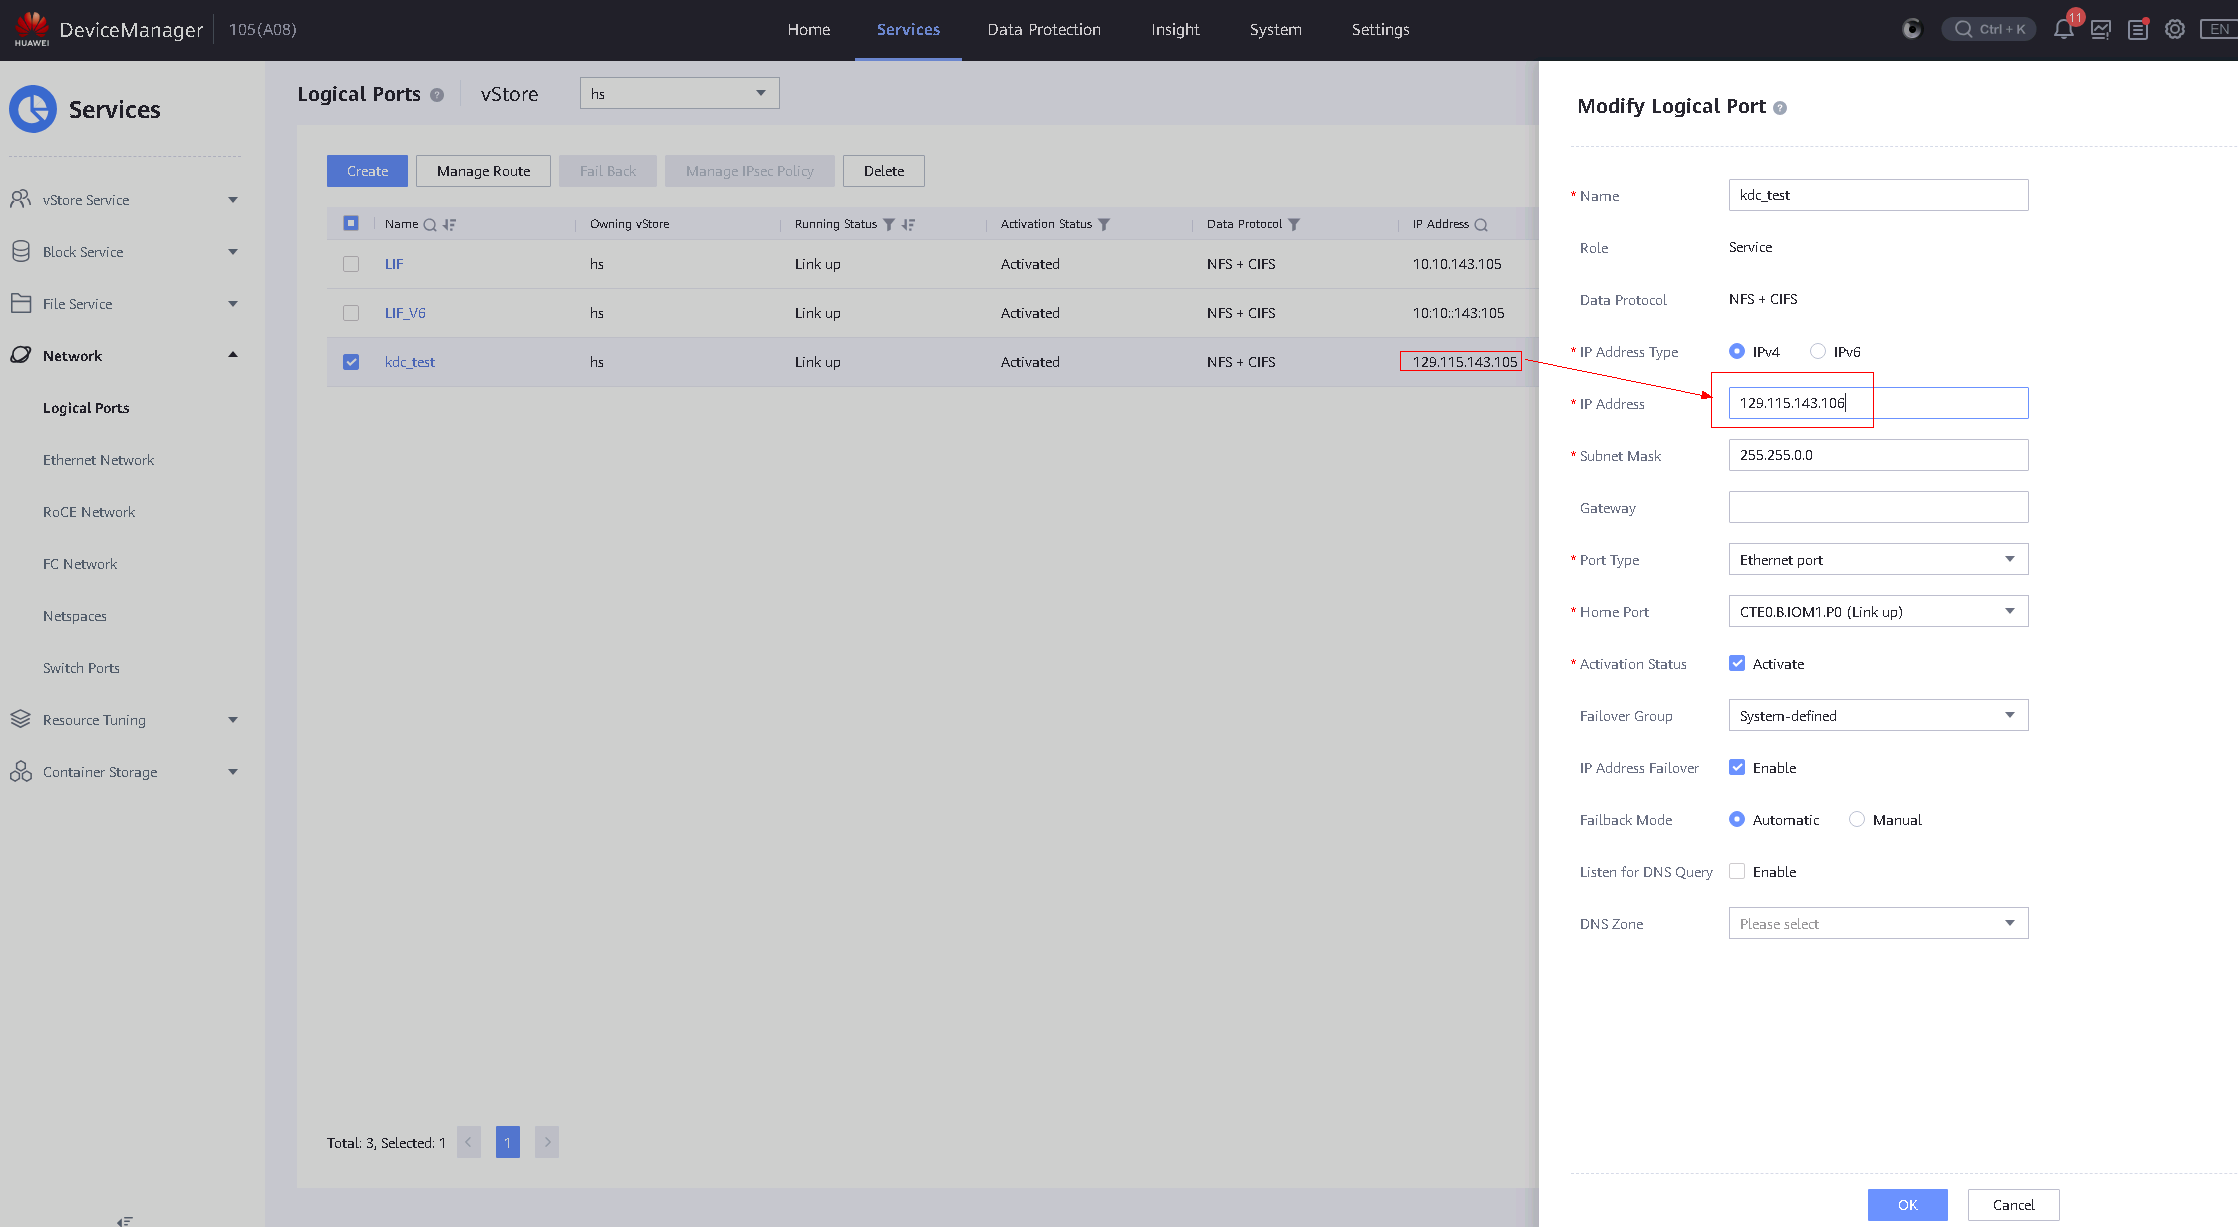Open Insight tab
This screenshot has width=2238, height=1227.
pyautogui.click(x=1175, y=29)
